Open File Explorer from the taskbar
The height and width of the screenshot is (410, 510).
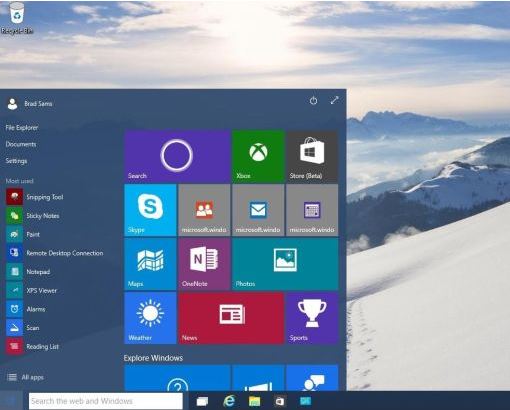click(x=254, y=401)
